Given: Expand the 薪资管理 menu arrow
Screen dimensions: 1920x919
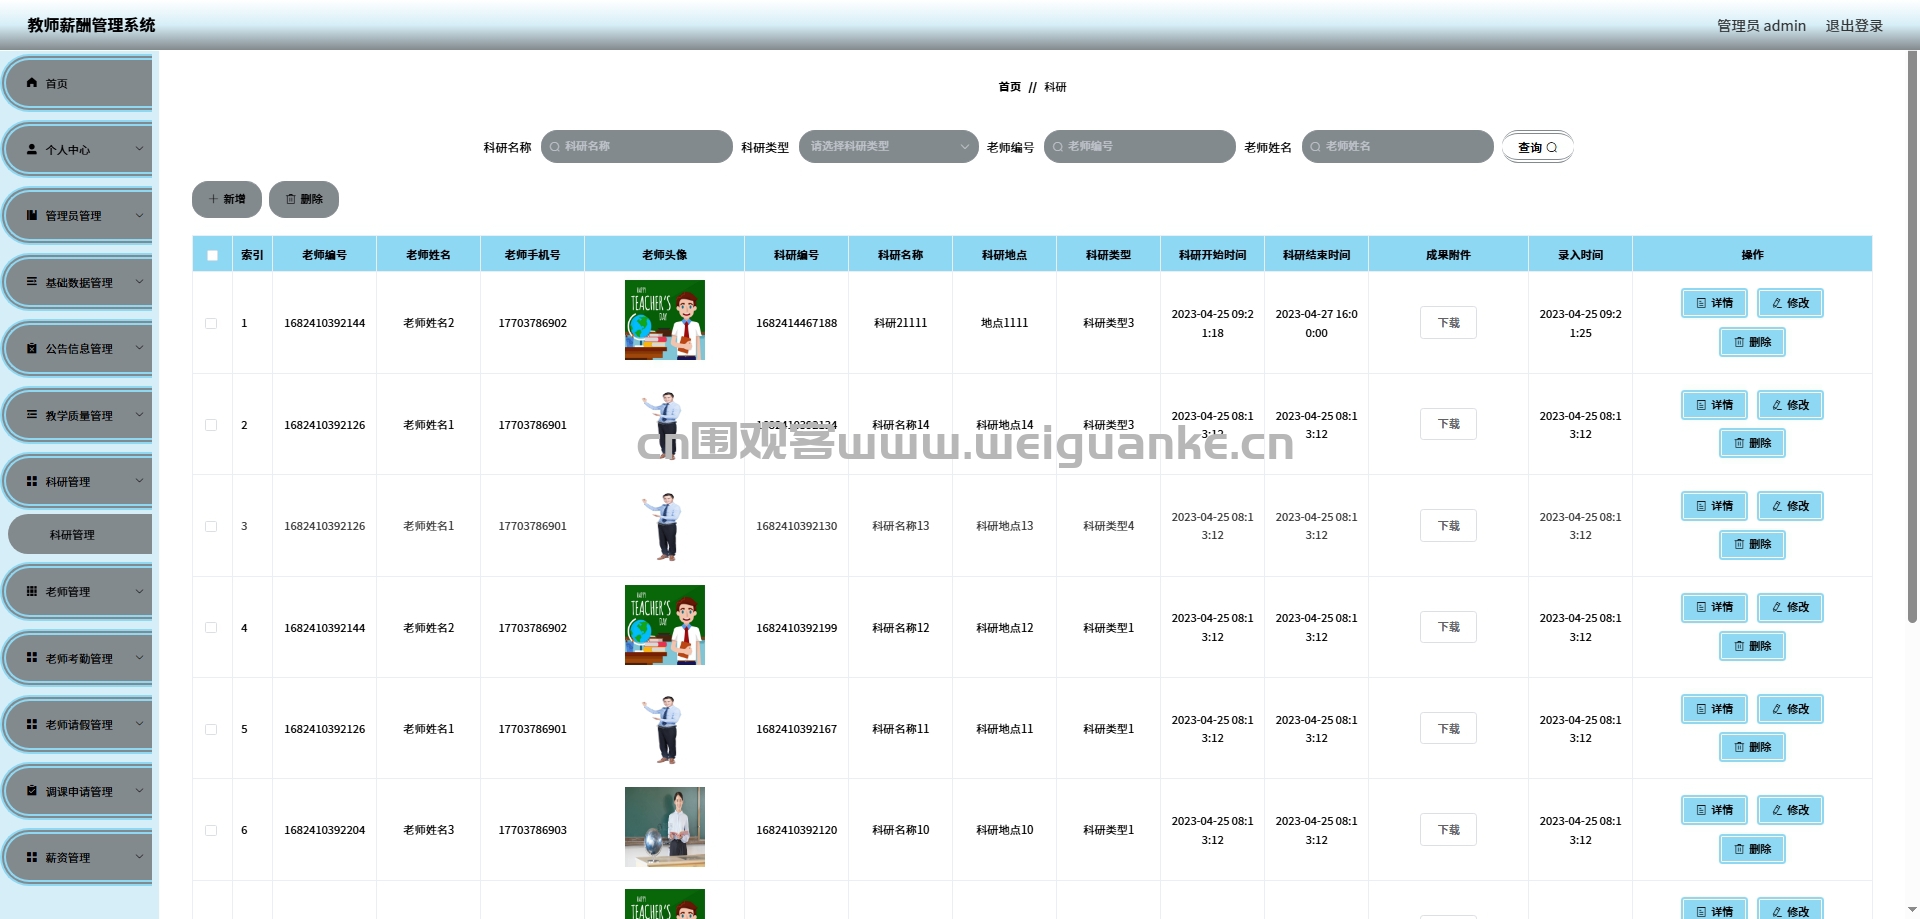Looking at the screenshot, I should (x=139, y=857).
